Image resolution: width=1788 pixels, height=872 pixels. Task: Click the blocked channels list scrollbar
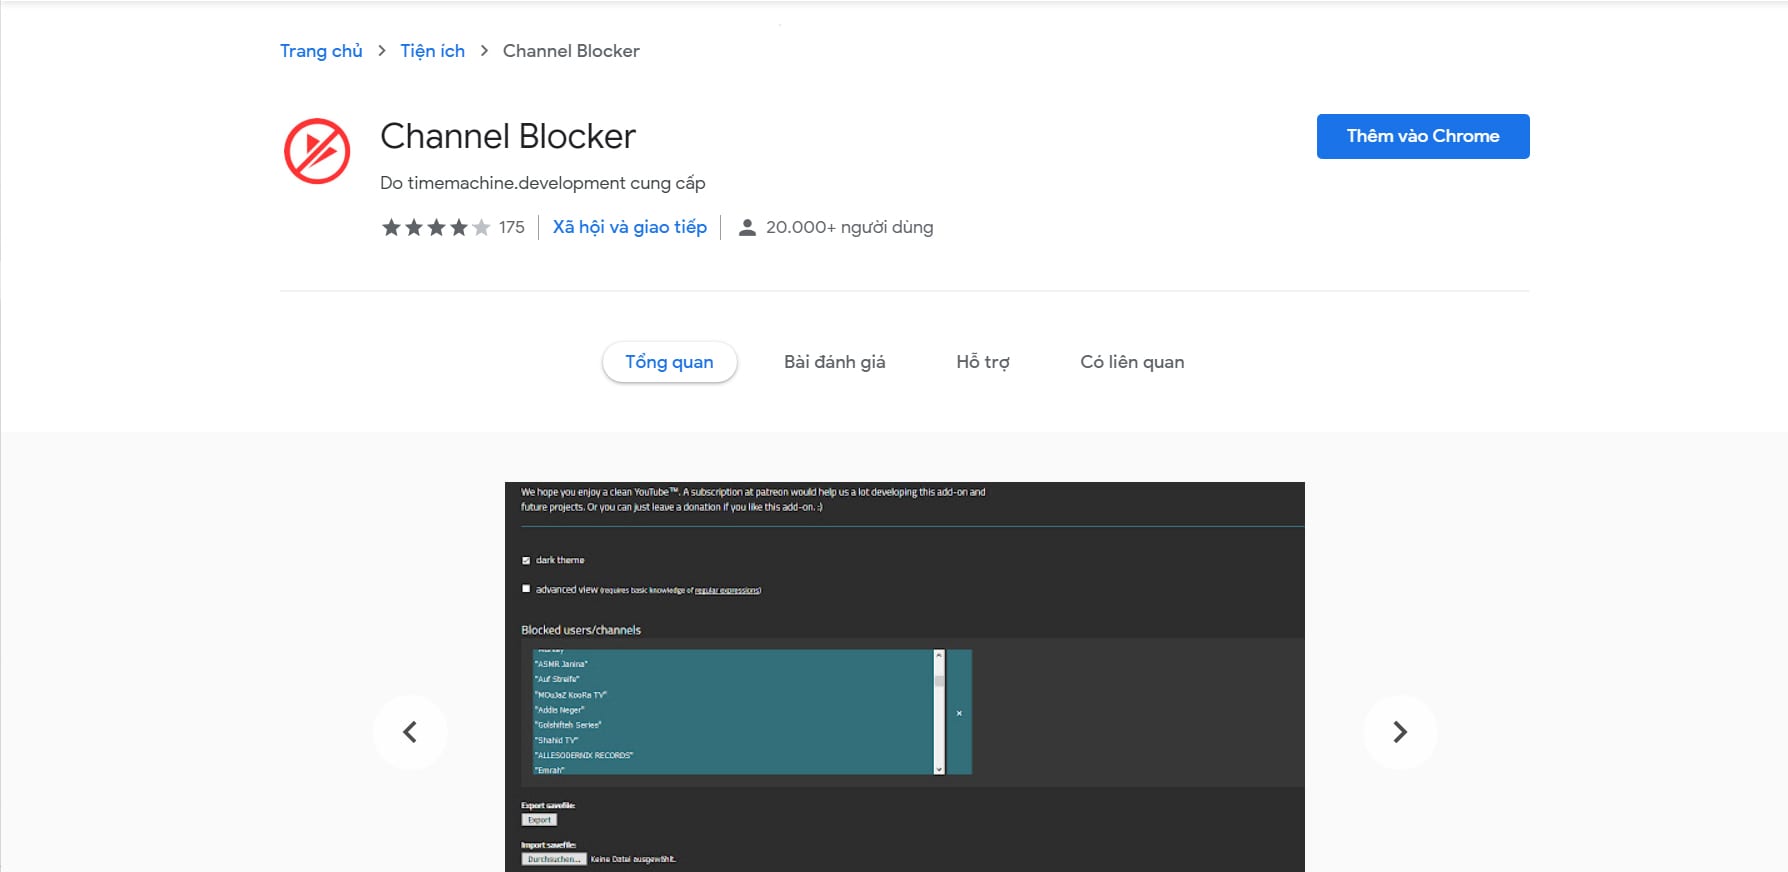(x=939, y=712)
